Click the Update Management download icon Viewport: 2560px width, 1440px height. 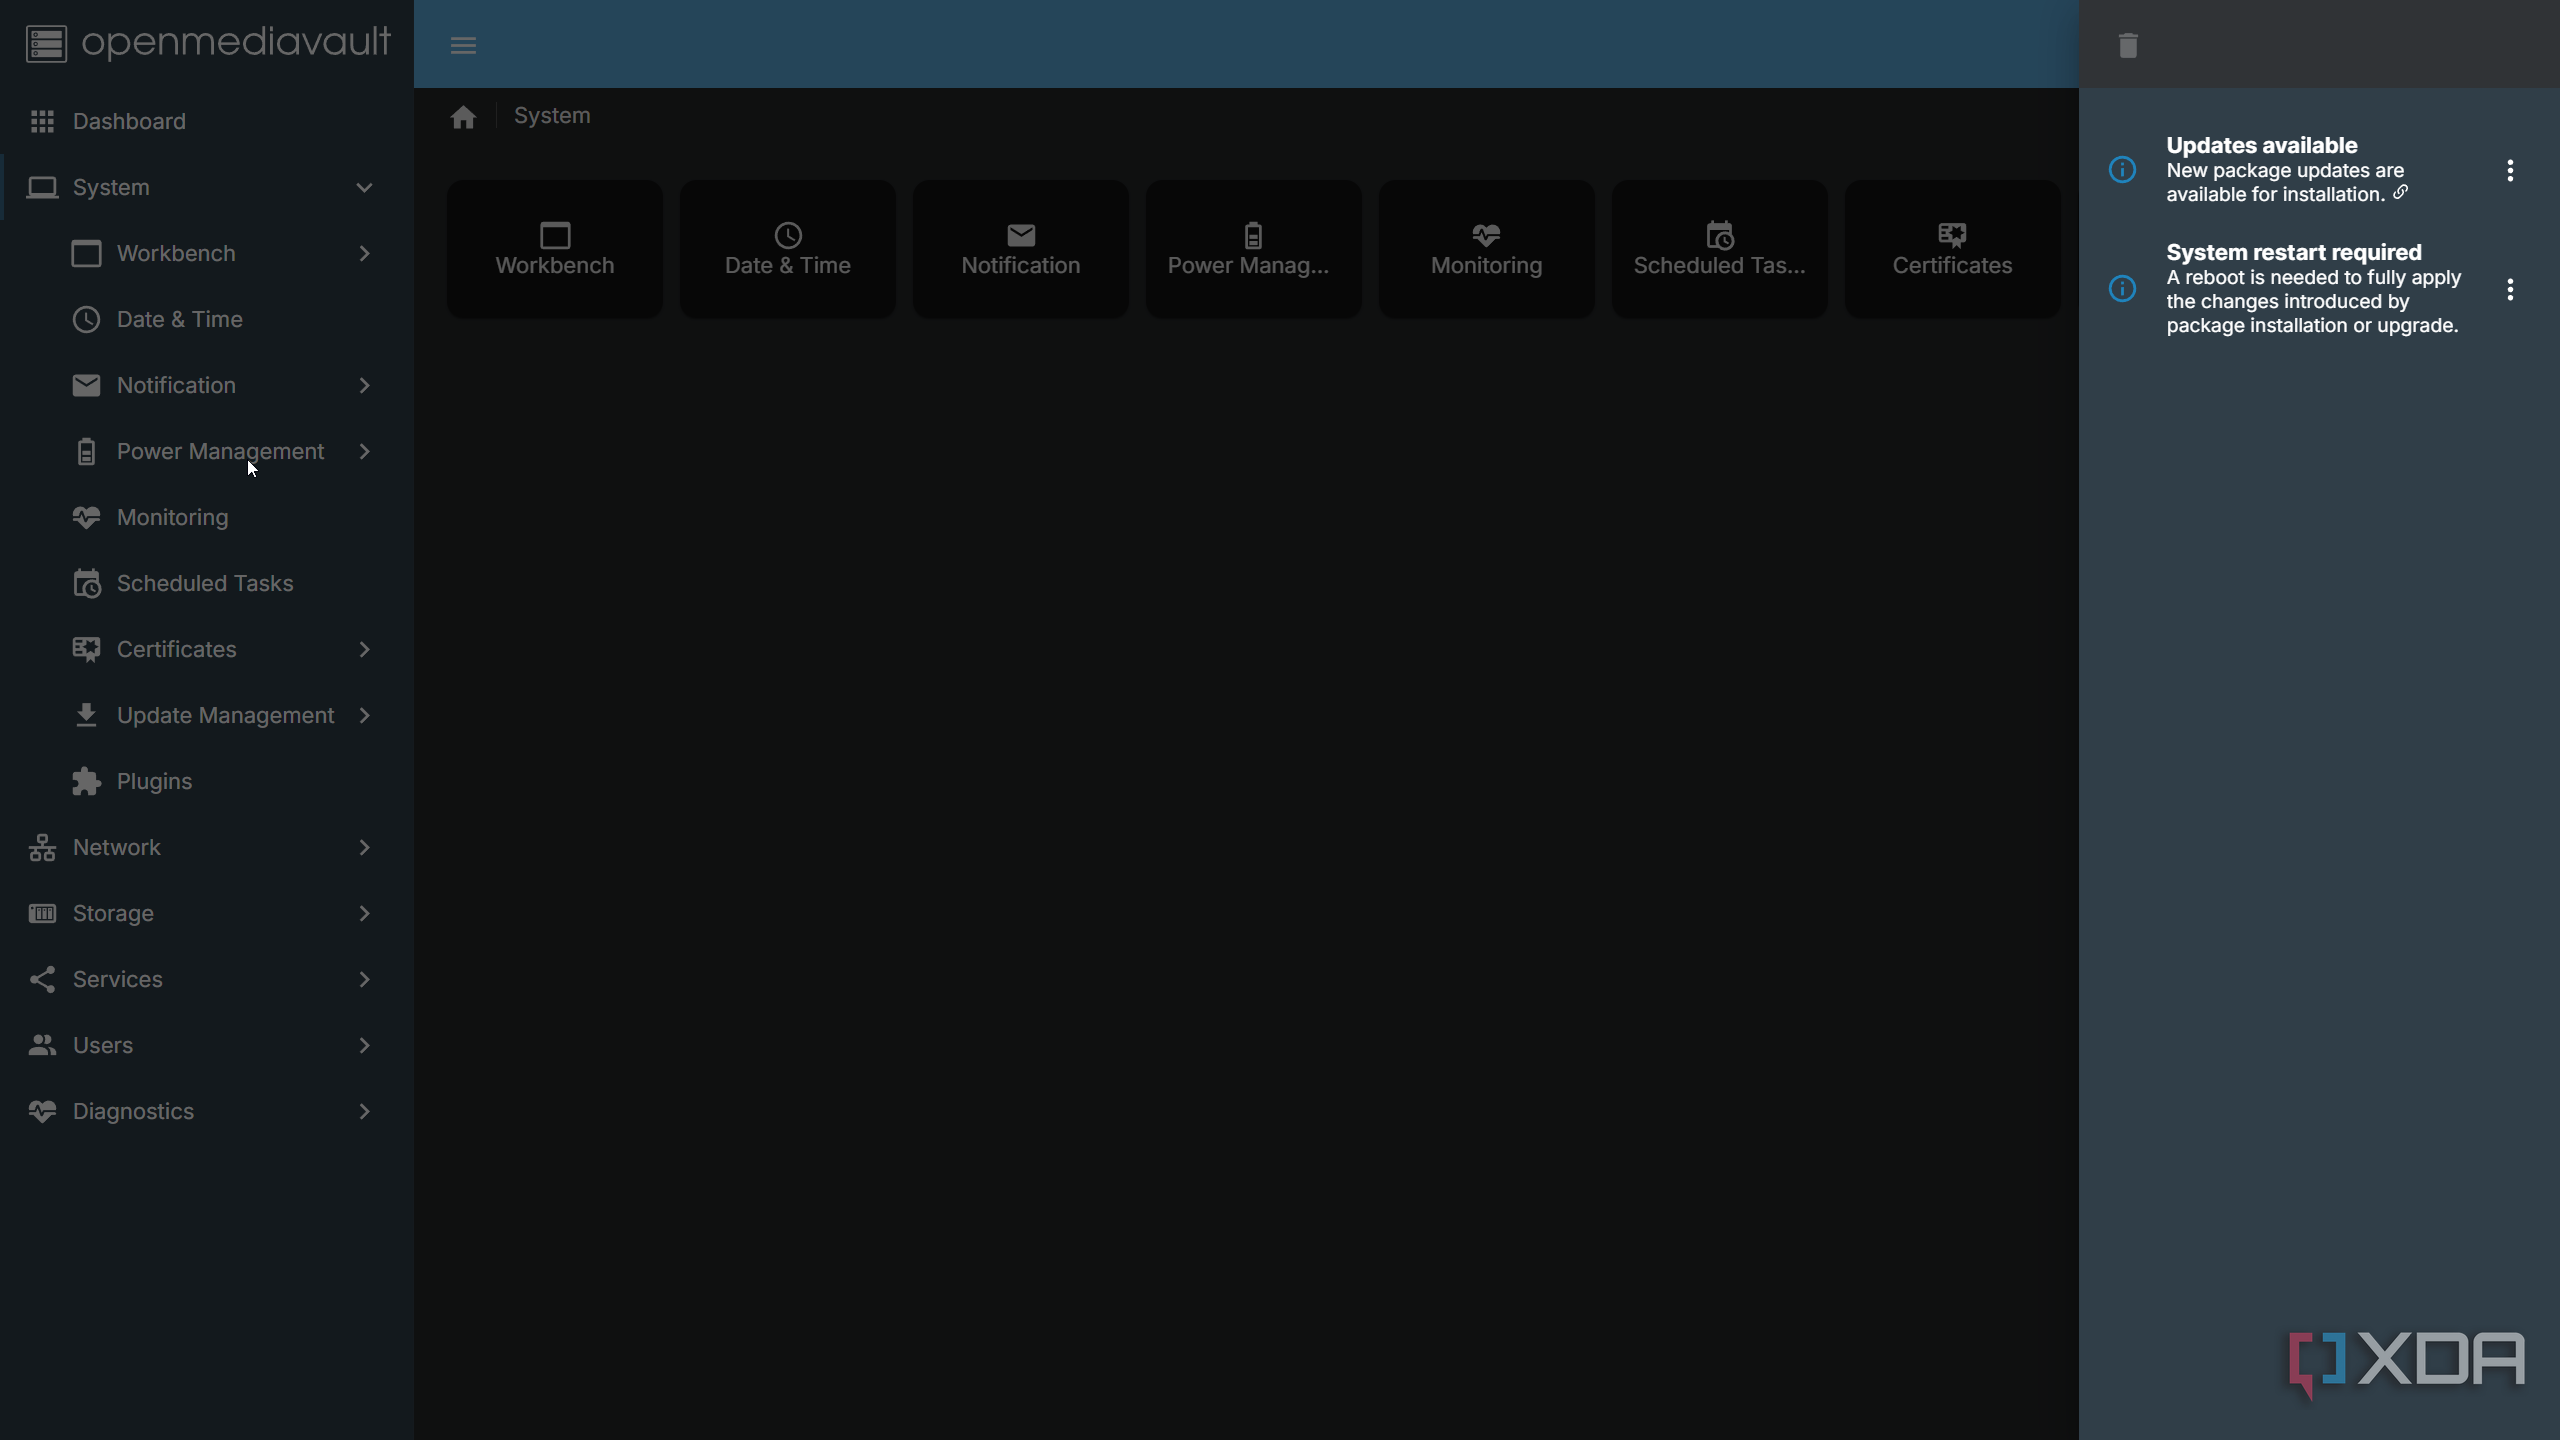point(86,715)
